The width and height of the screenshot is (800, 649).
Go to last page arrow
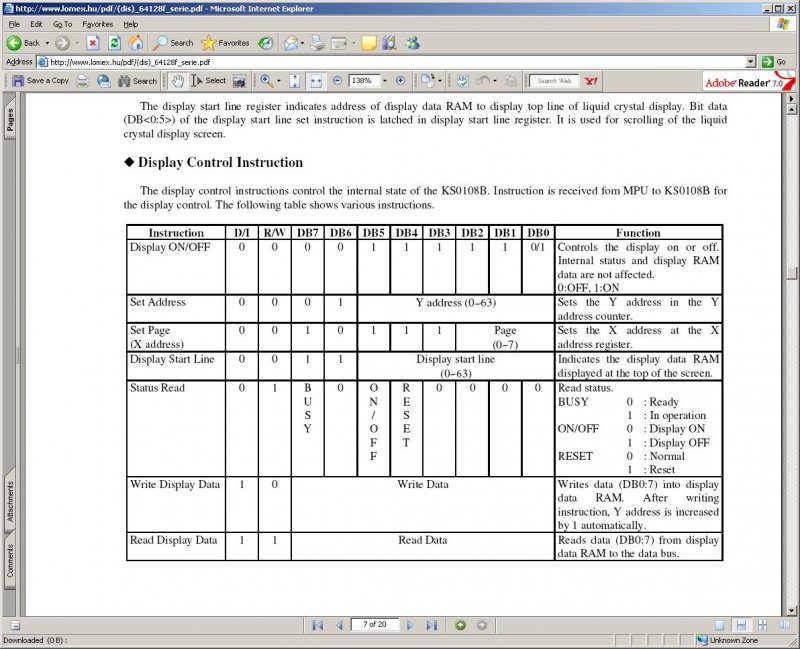[432, 625]
